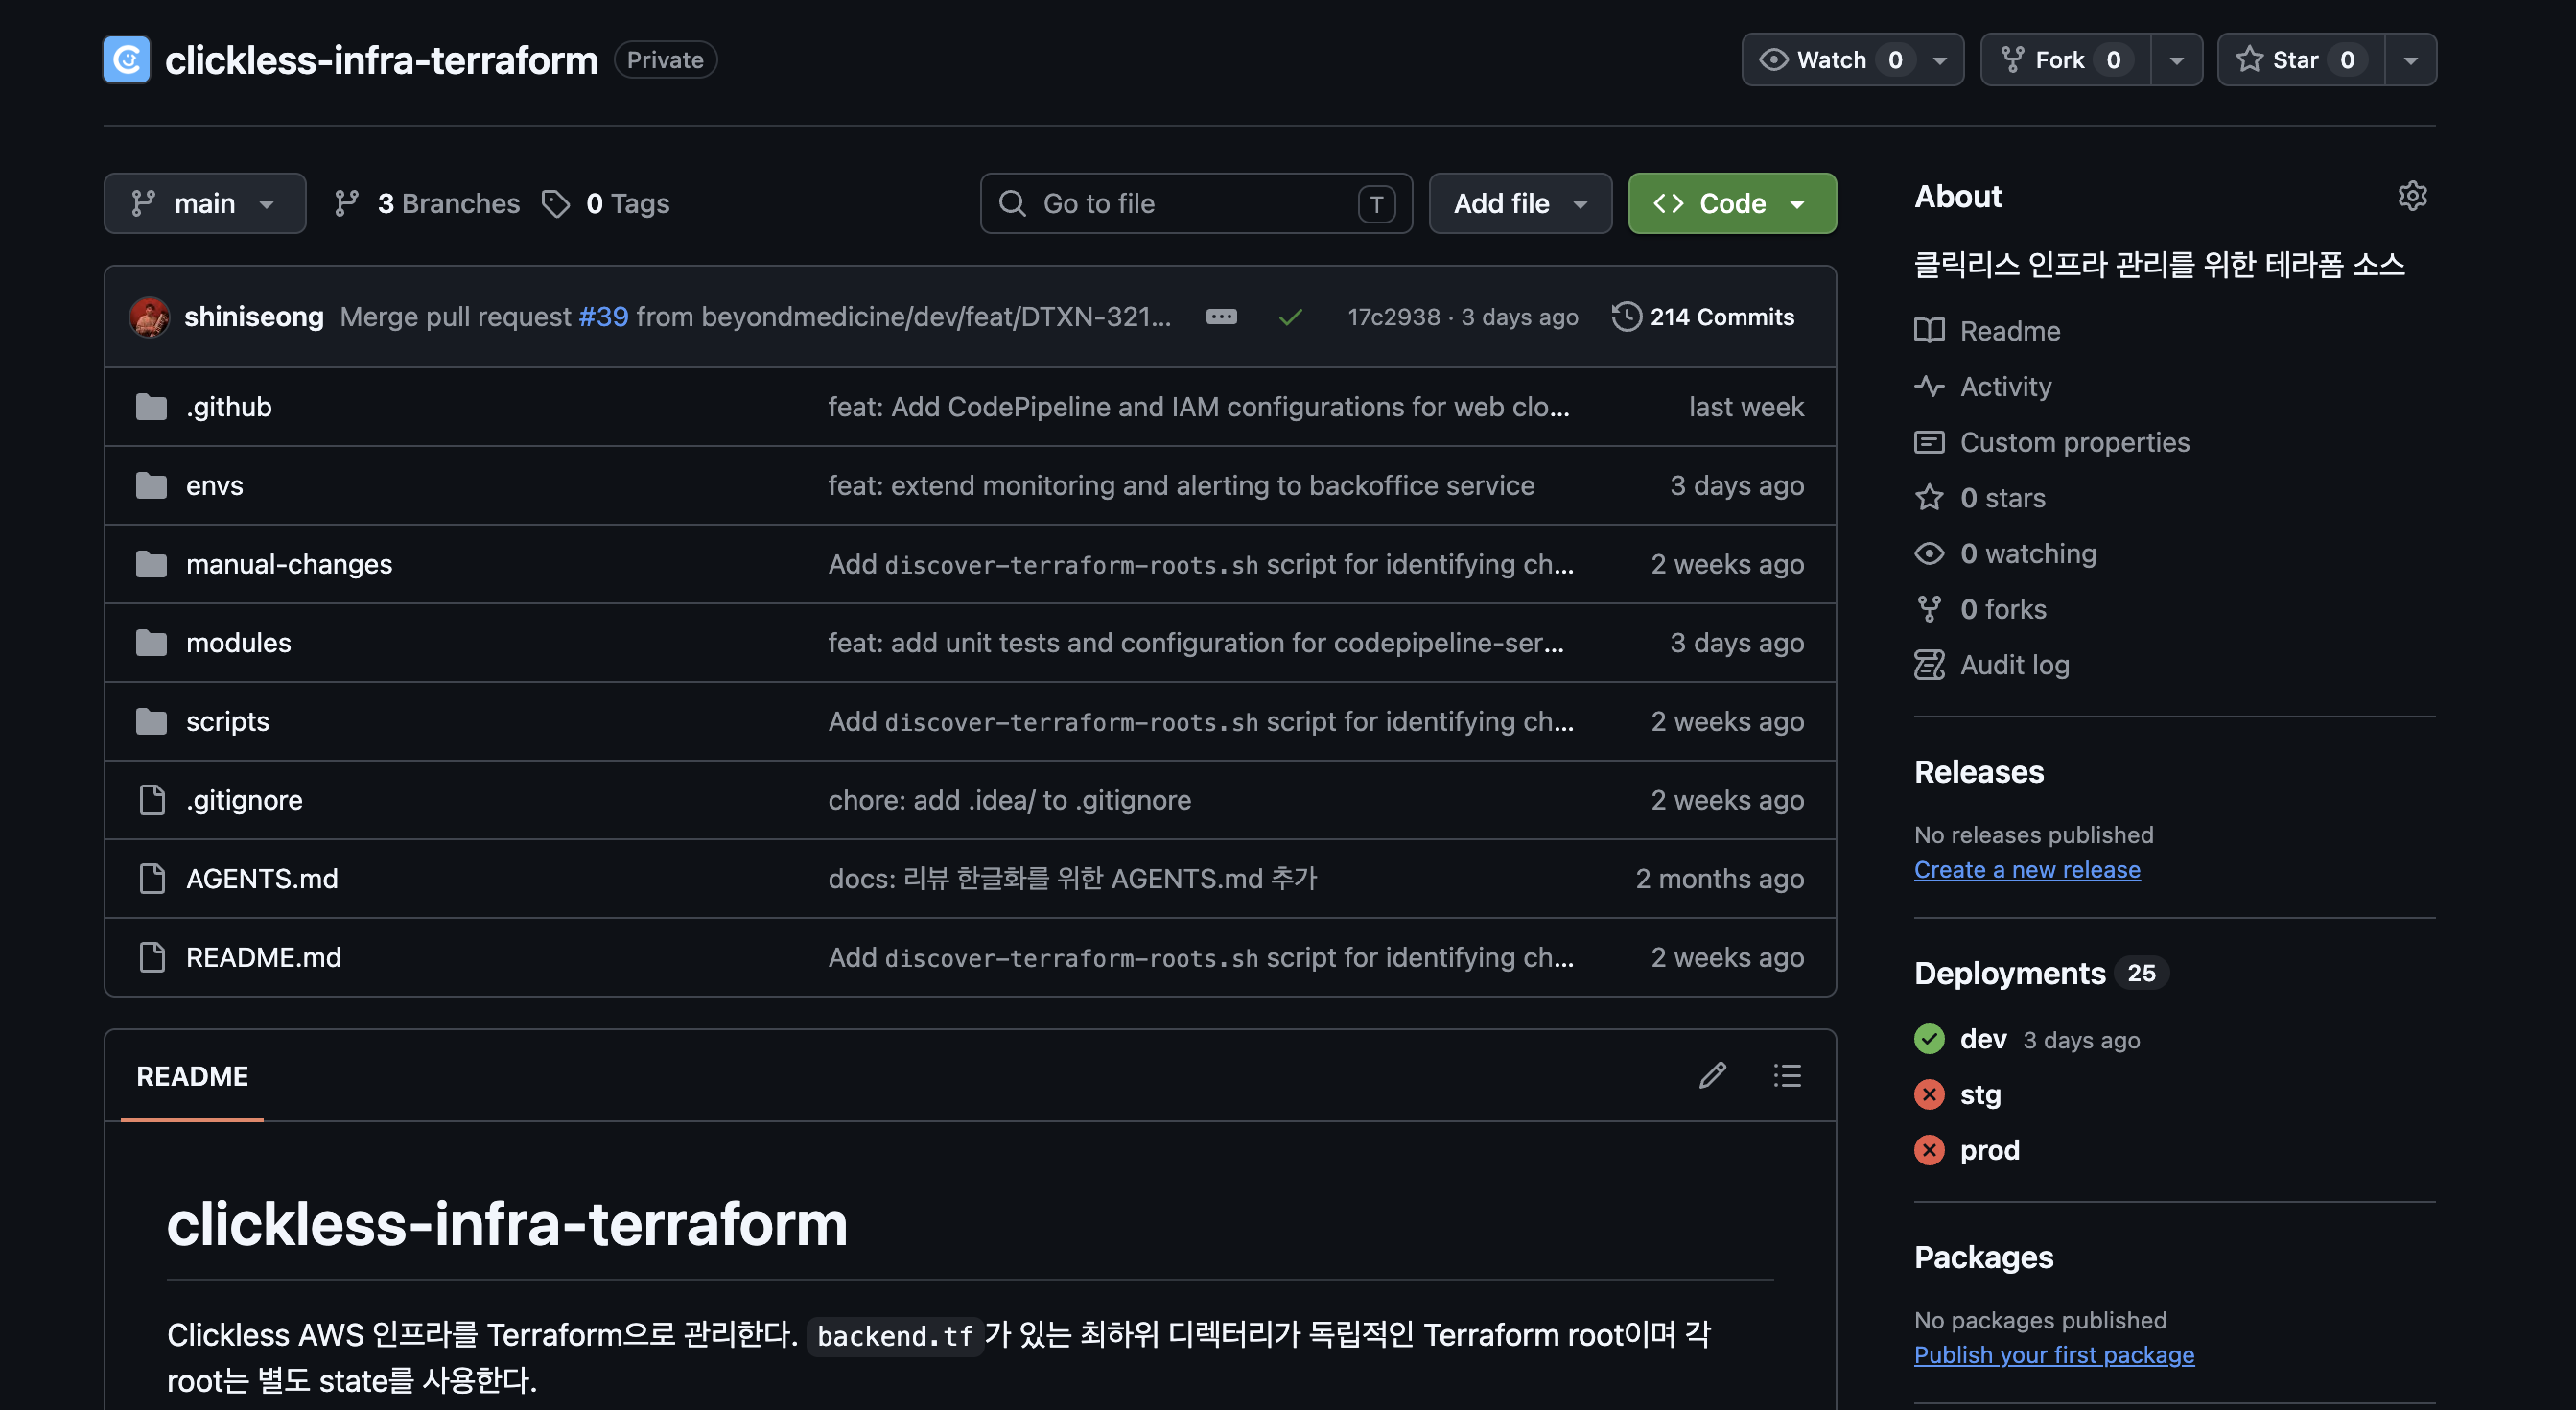Viewport: 2576px width, 1410px height.
Task: Click the modules folder icon
Action: pos(151,643)
